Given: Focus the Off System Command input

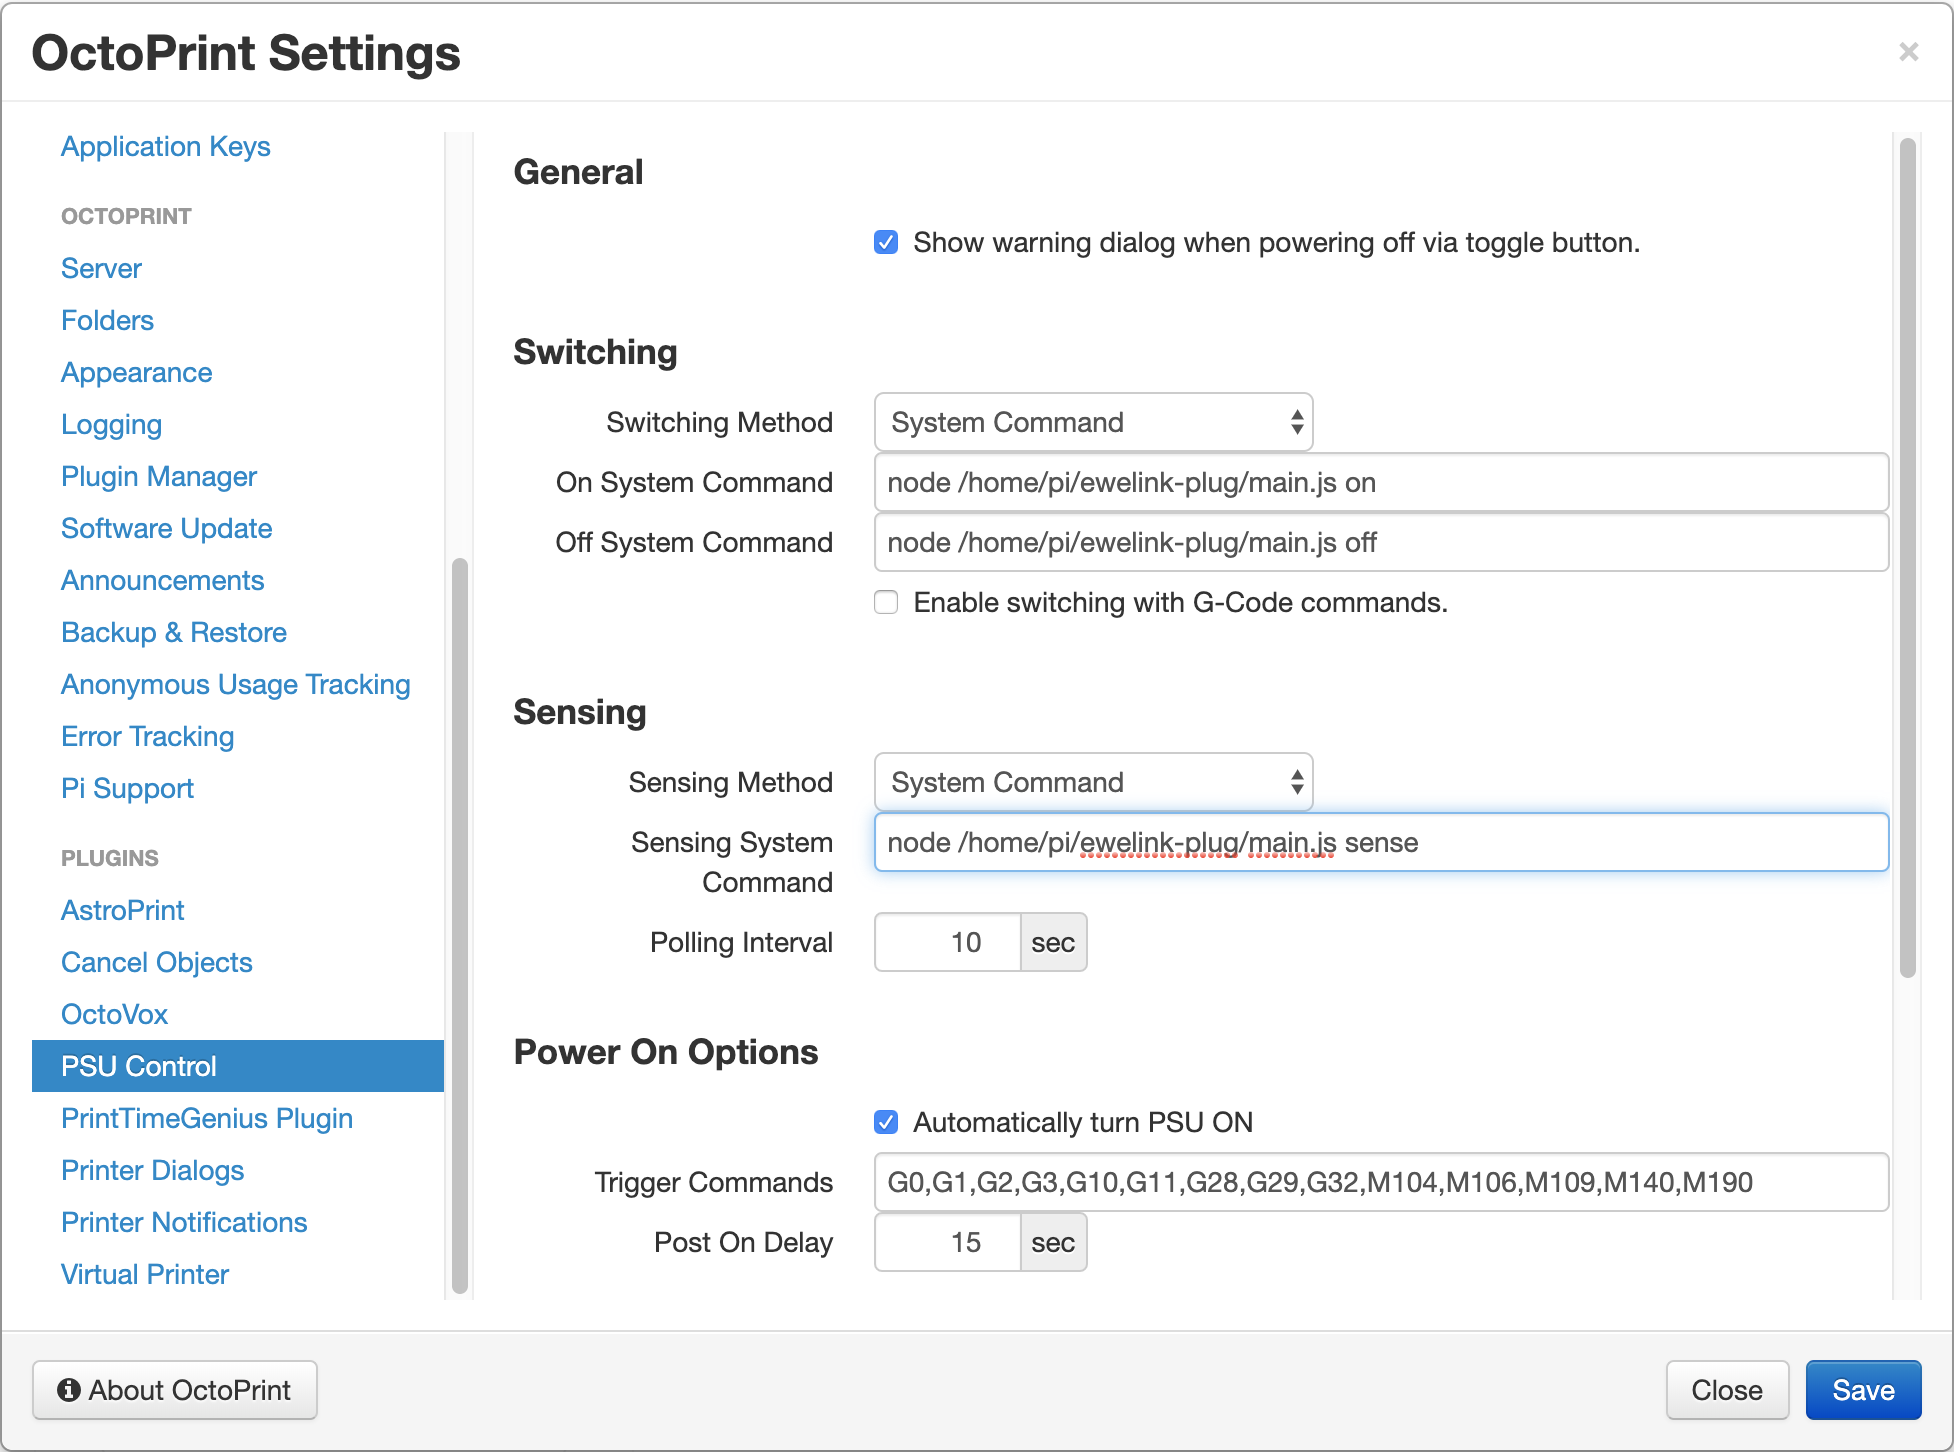Looking at the screenshot, I should (x=1380, y=543).
